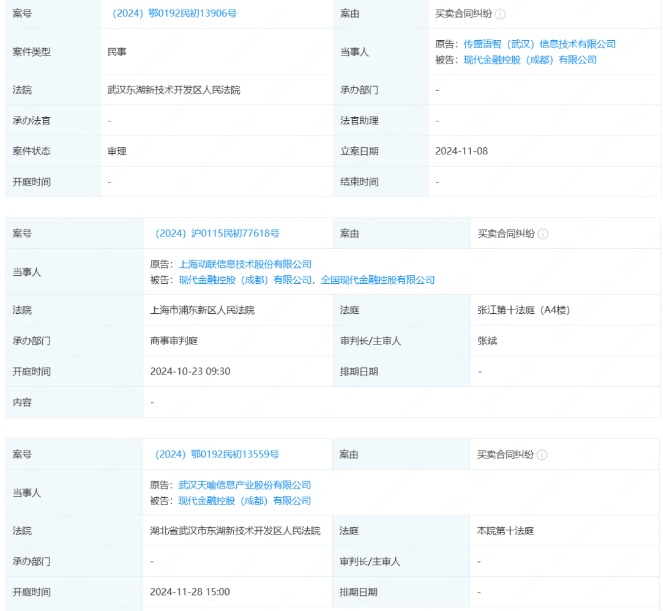The width and height of the screenshot is (663, 611).
Task: Click 审判长/主审人 label in case 13559
Action: [370, 562]
